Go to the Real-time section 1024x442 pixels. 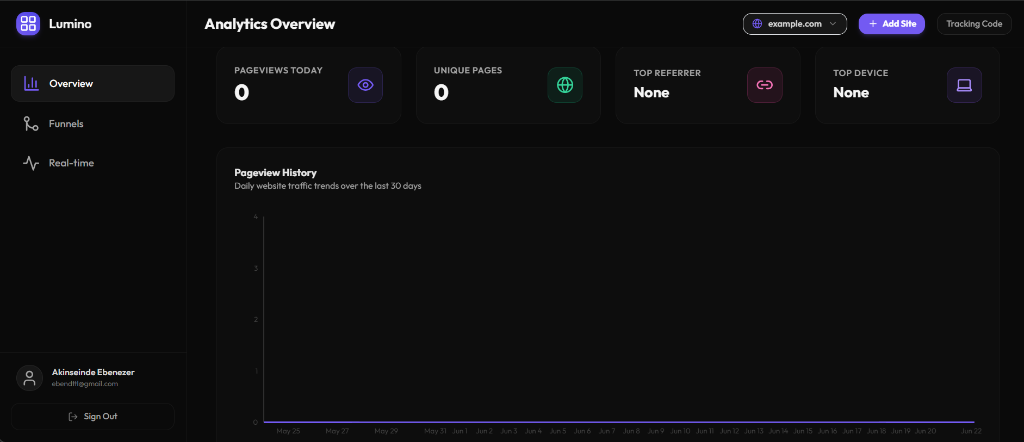[93, 163]
